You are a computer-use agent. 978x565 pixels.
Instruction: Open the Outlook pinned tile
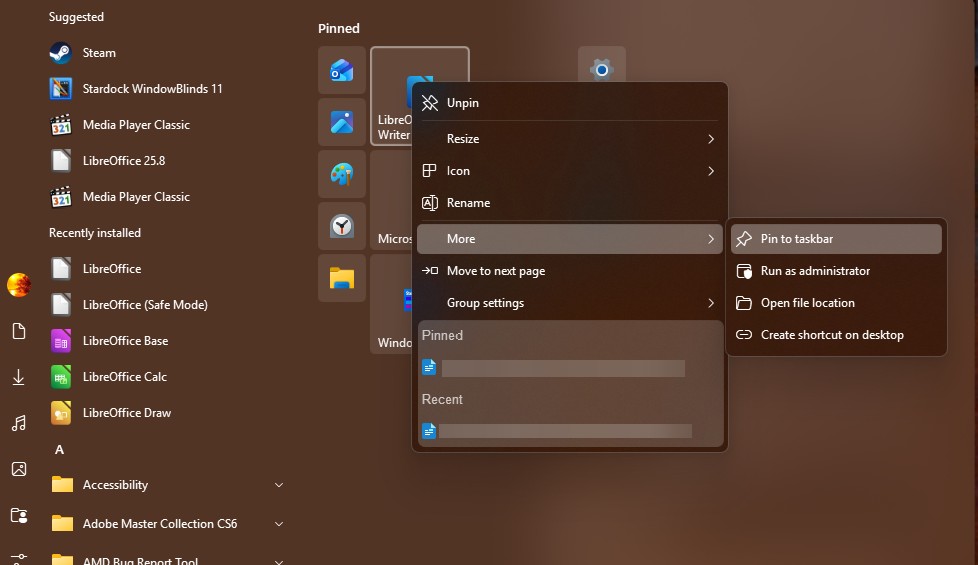342,70
